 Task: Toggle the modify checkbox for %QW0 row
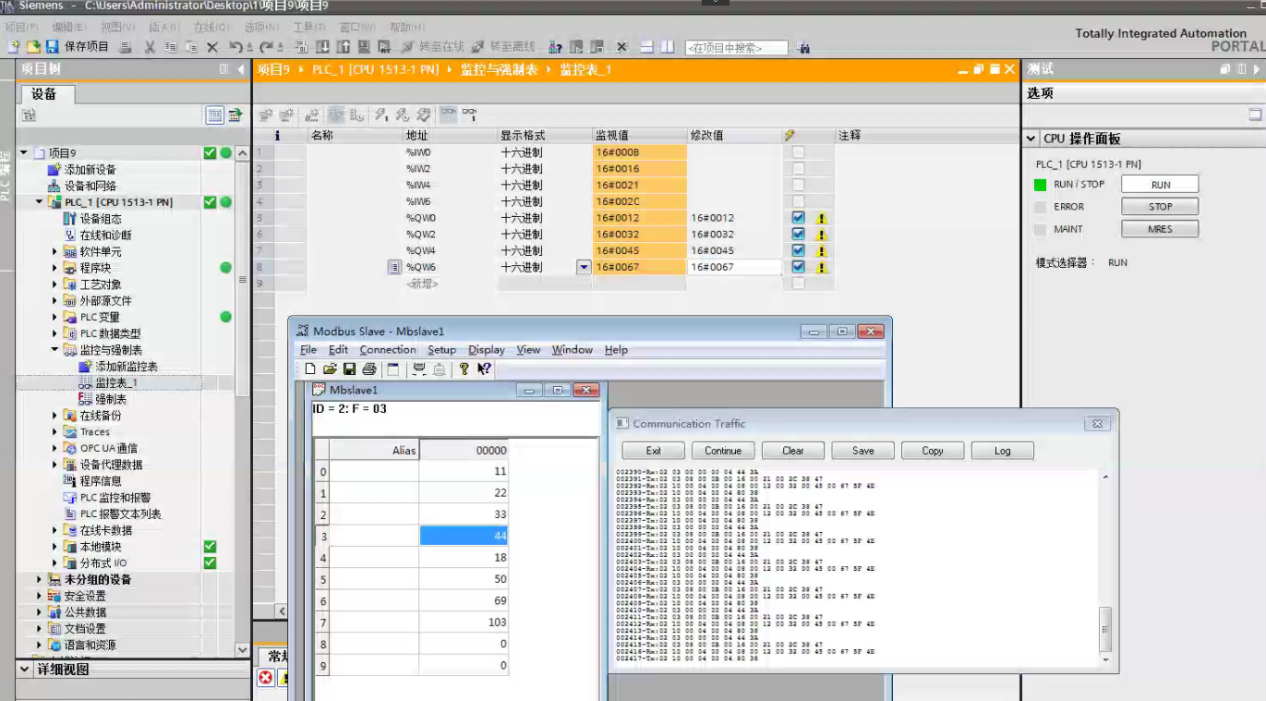click(x=798, y=218)
